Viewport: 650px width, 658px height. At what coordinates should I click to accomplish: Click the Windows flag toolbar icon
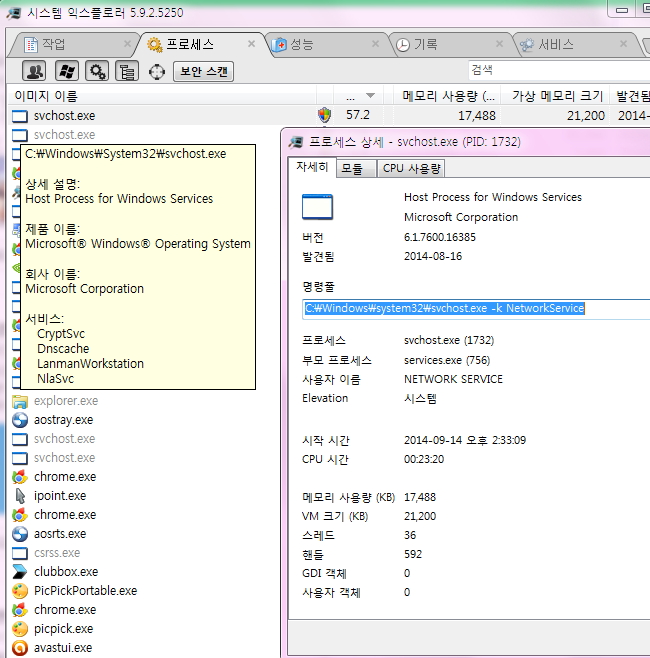point(67,71)
